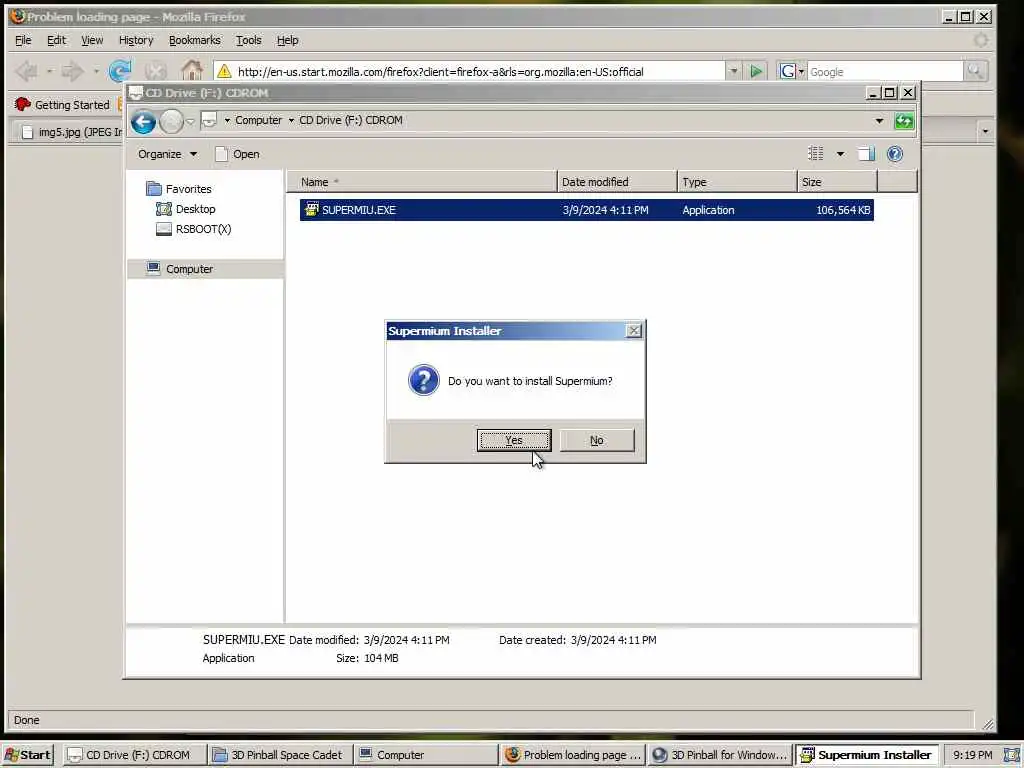Sort by Date modified column
The width and height of the screenshot is (1024, 768).
[617, 182]
